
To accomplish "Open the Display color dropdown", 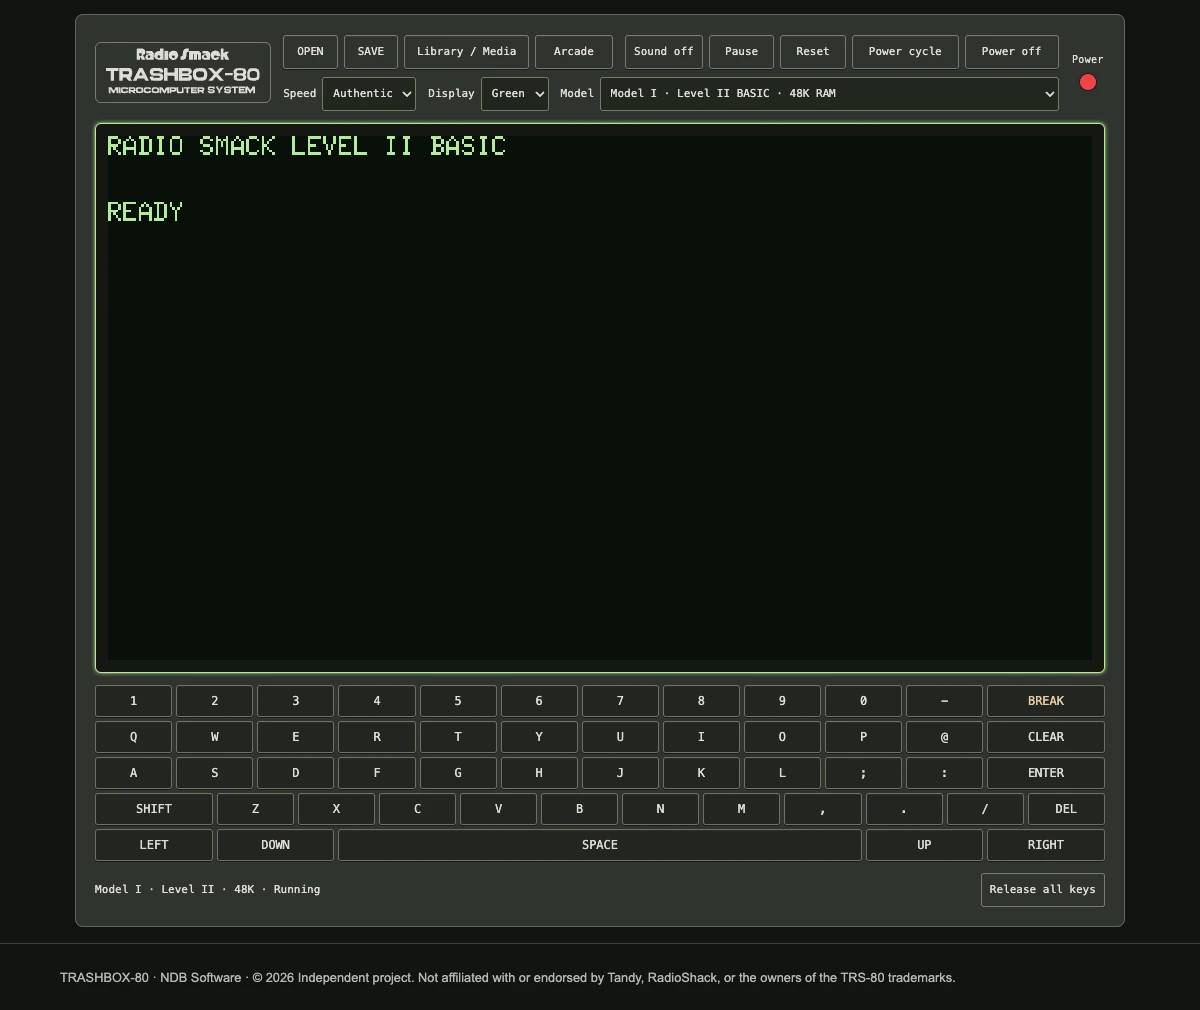I will point(515,94).
